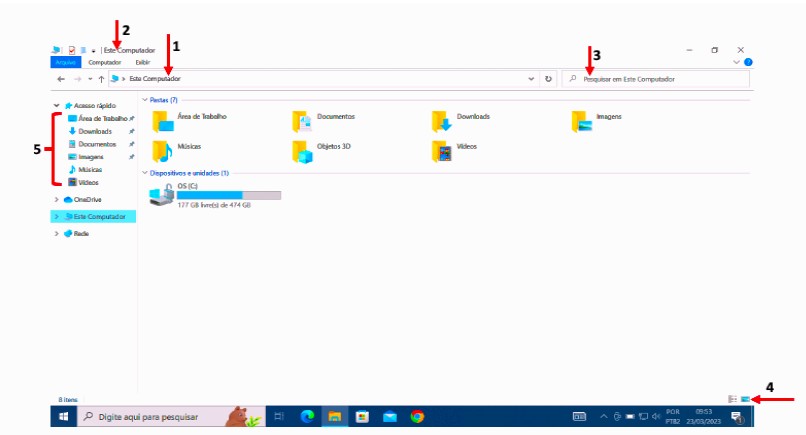This screenshot has height=435, width=806.
Task: Open the Customize Quick Access Toolbar dropdown
Action: point(94,51)
